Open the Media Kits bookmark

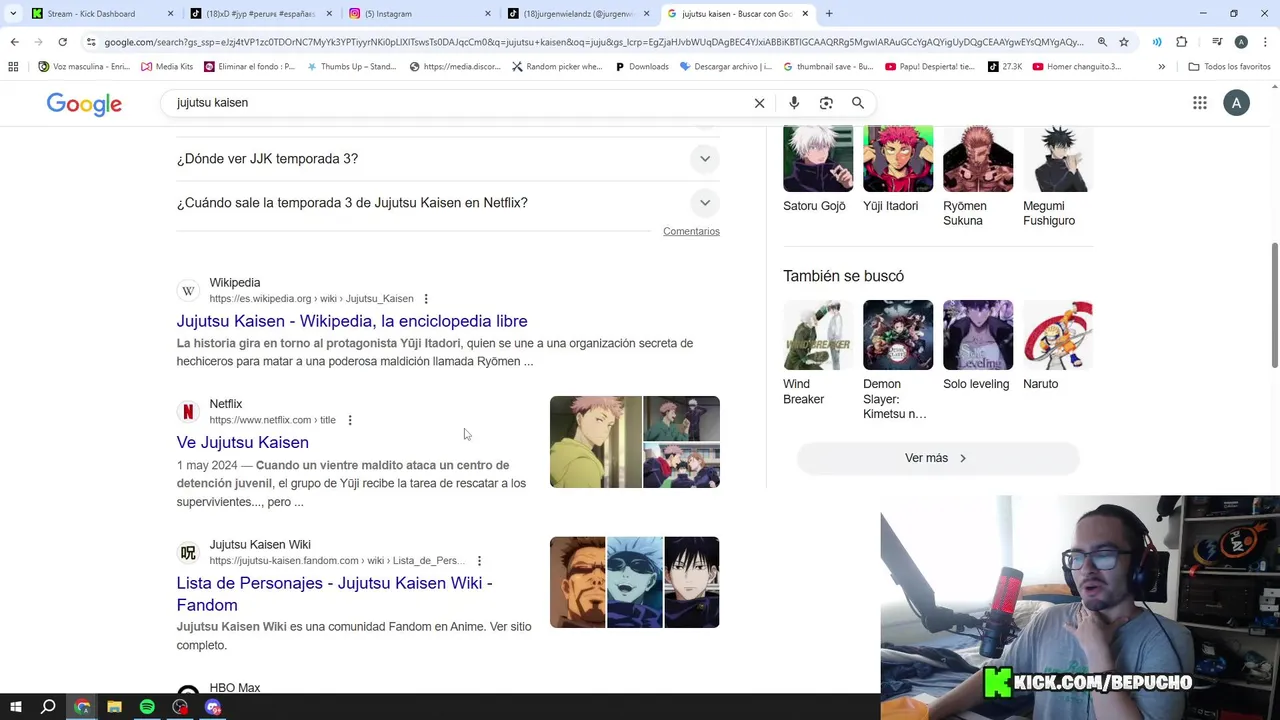tap(167, 67)
